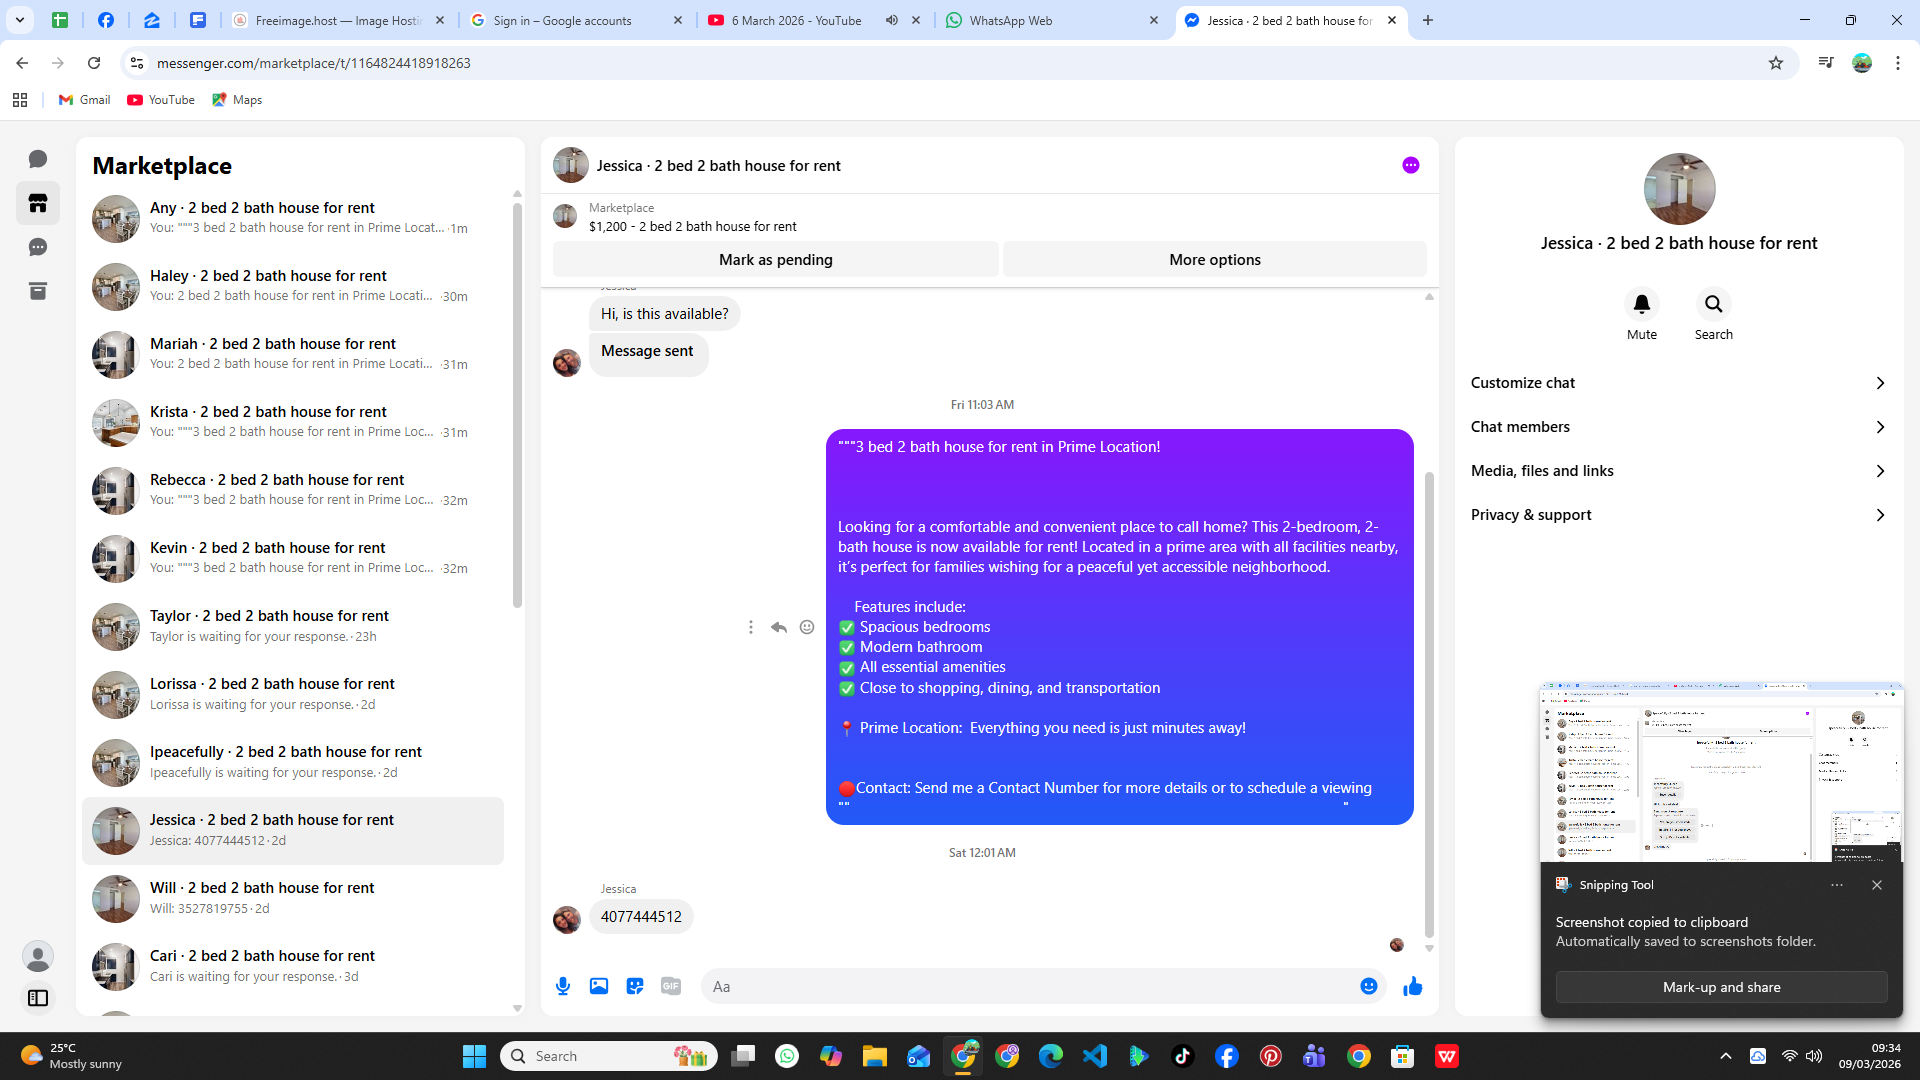Click the Mark as pending button
Viewport: 1920px width, 1080px height.
coord(775,260)
